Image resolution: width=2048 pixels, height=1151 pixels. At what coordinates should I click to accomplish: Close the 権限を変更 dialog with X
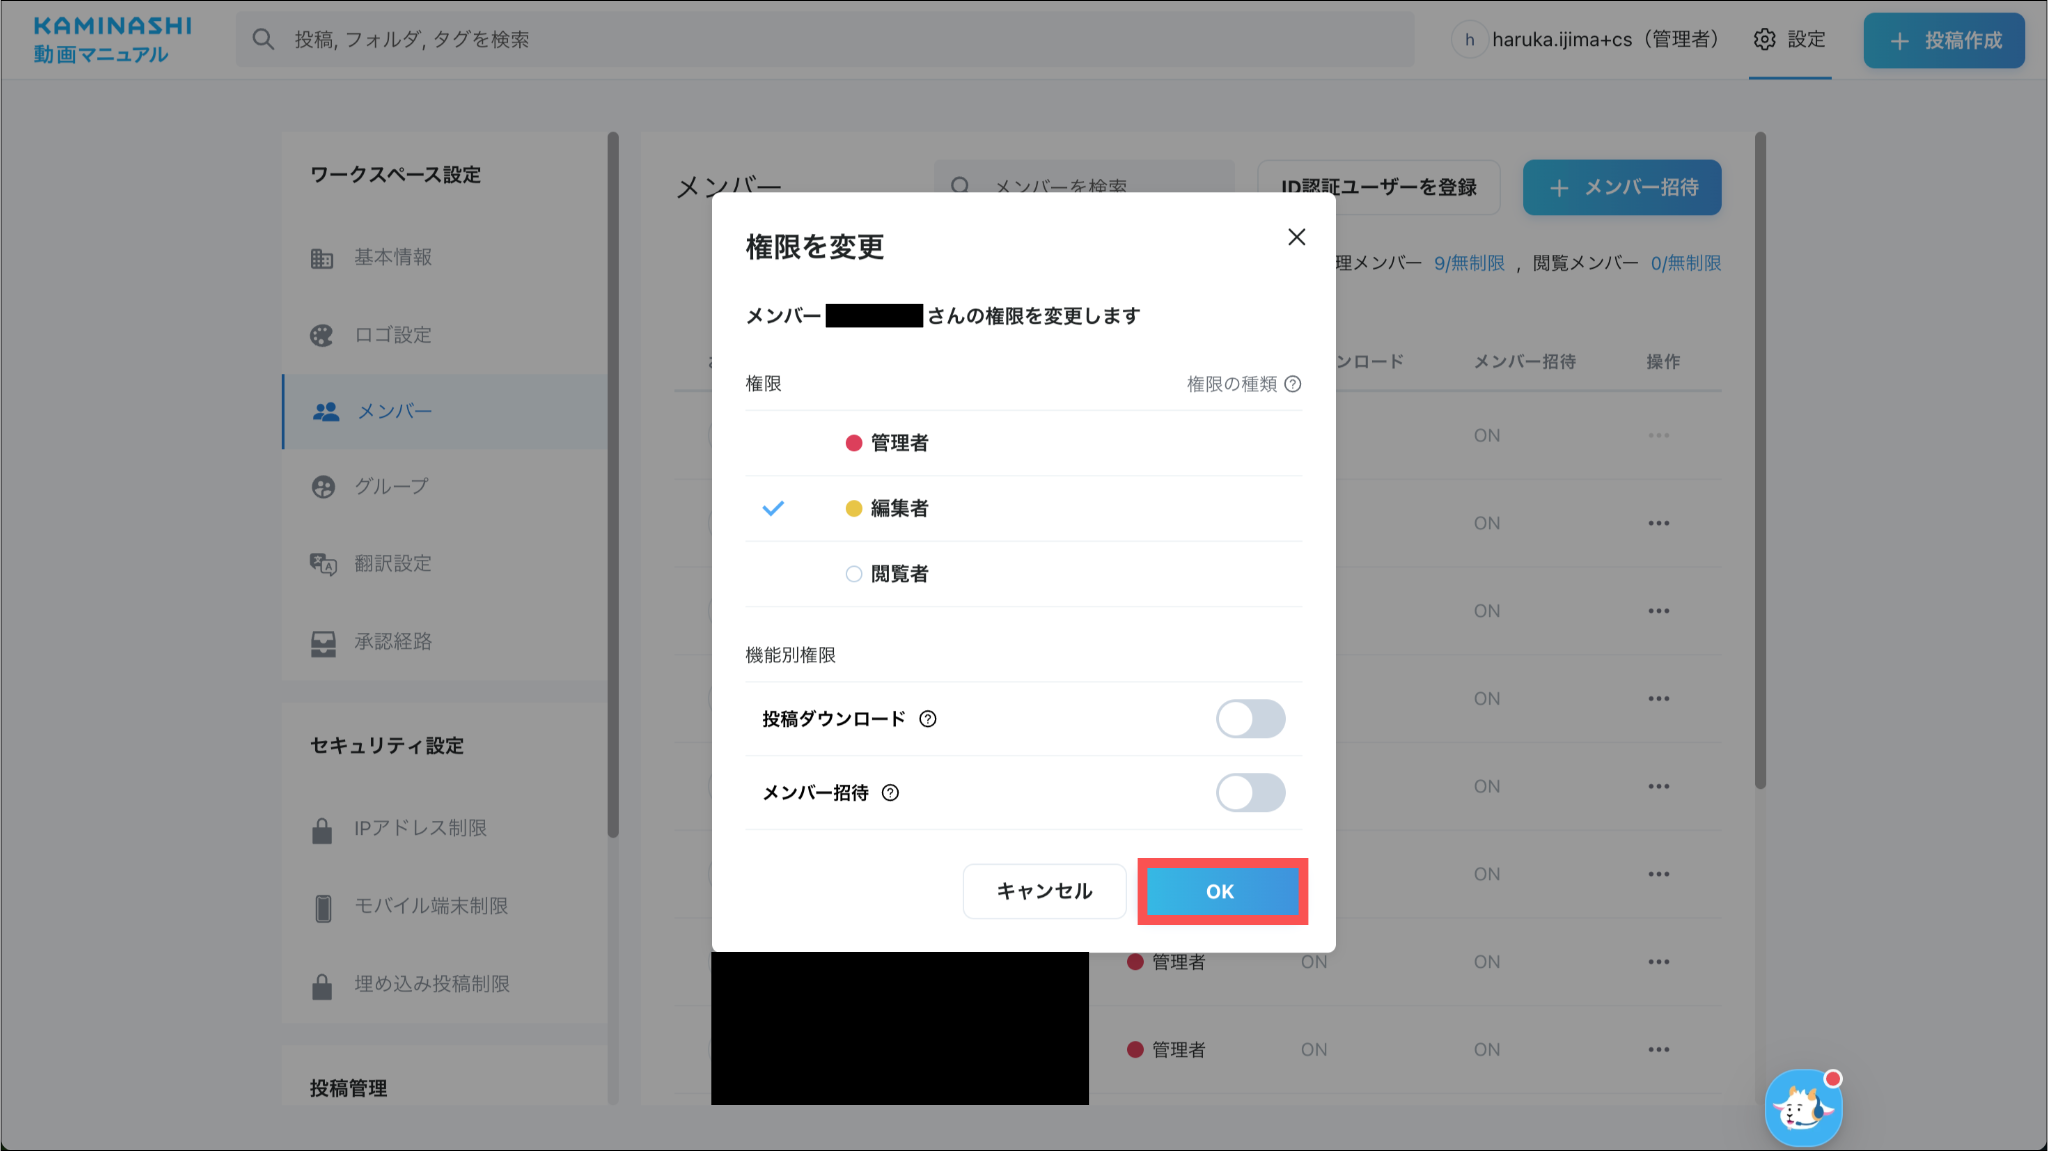1296,237
